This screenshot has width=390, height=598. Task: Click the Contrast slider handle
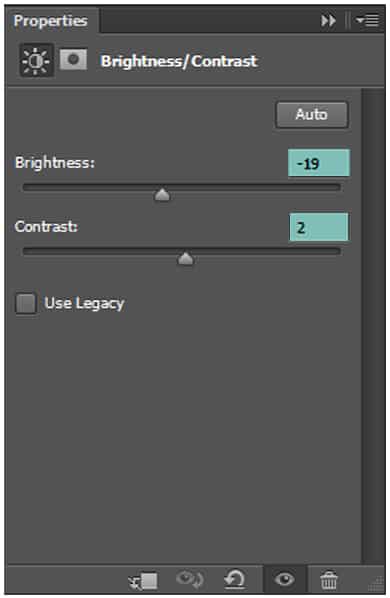pyautogui.click(x=186, y=259)
